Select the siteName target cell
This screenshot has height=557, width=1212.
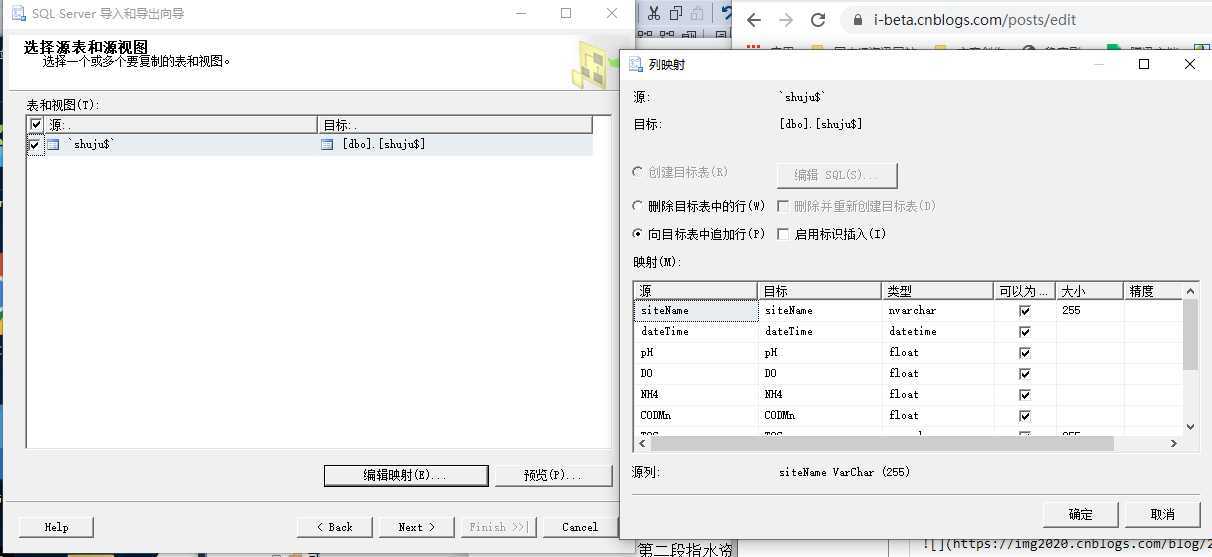coord(820,311)
